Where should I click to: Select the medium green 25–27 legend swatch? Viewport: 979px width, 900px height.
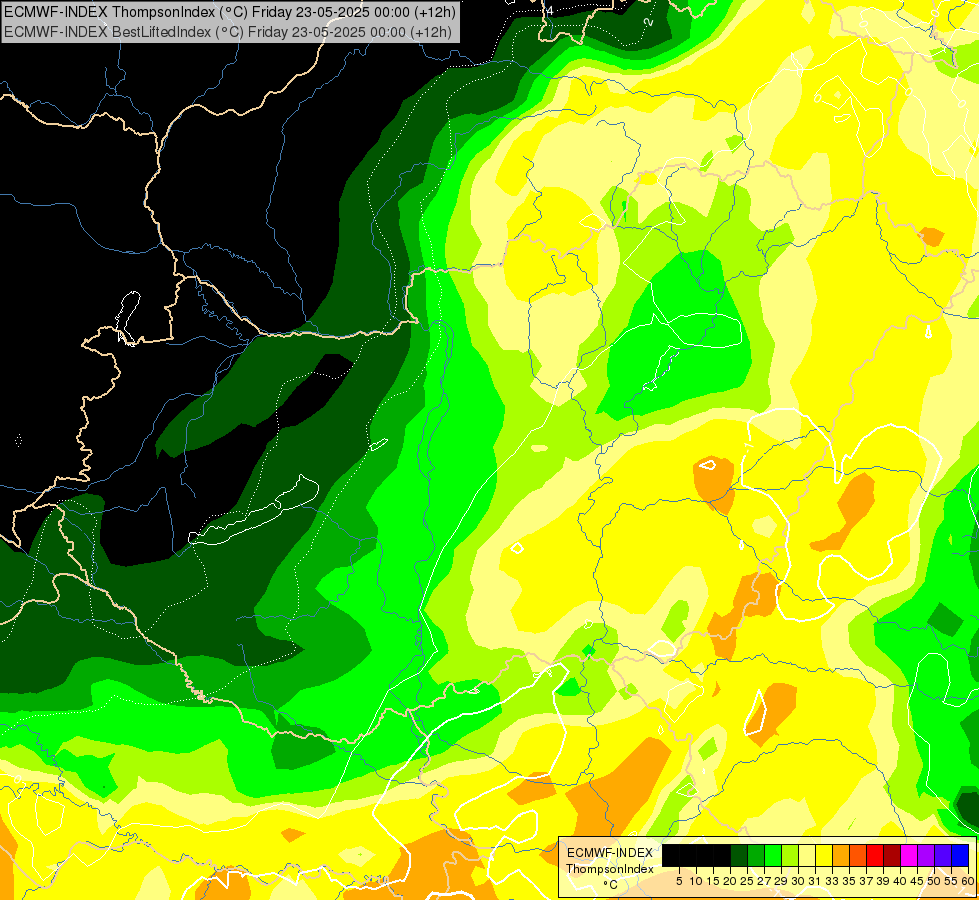[756, 855]
